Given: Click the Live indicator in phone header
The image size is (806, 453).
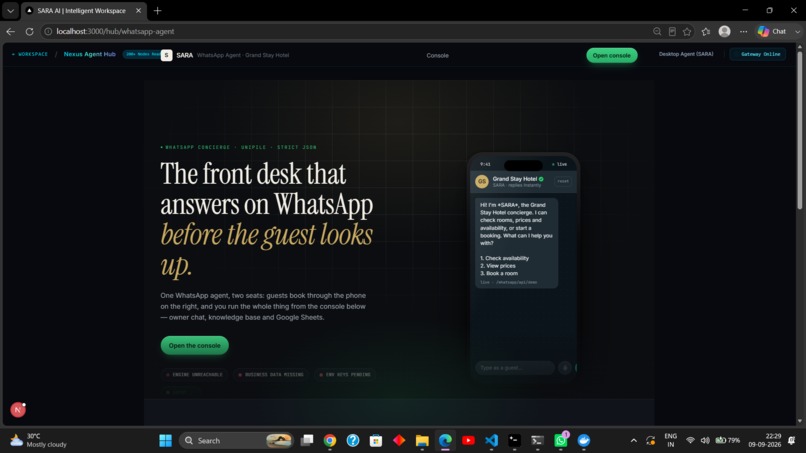Looking at the screenshot, I should coord(559,165).
